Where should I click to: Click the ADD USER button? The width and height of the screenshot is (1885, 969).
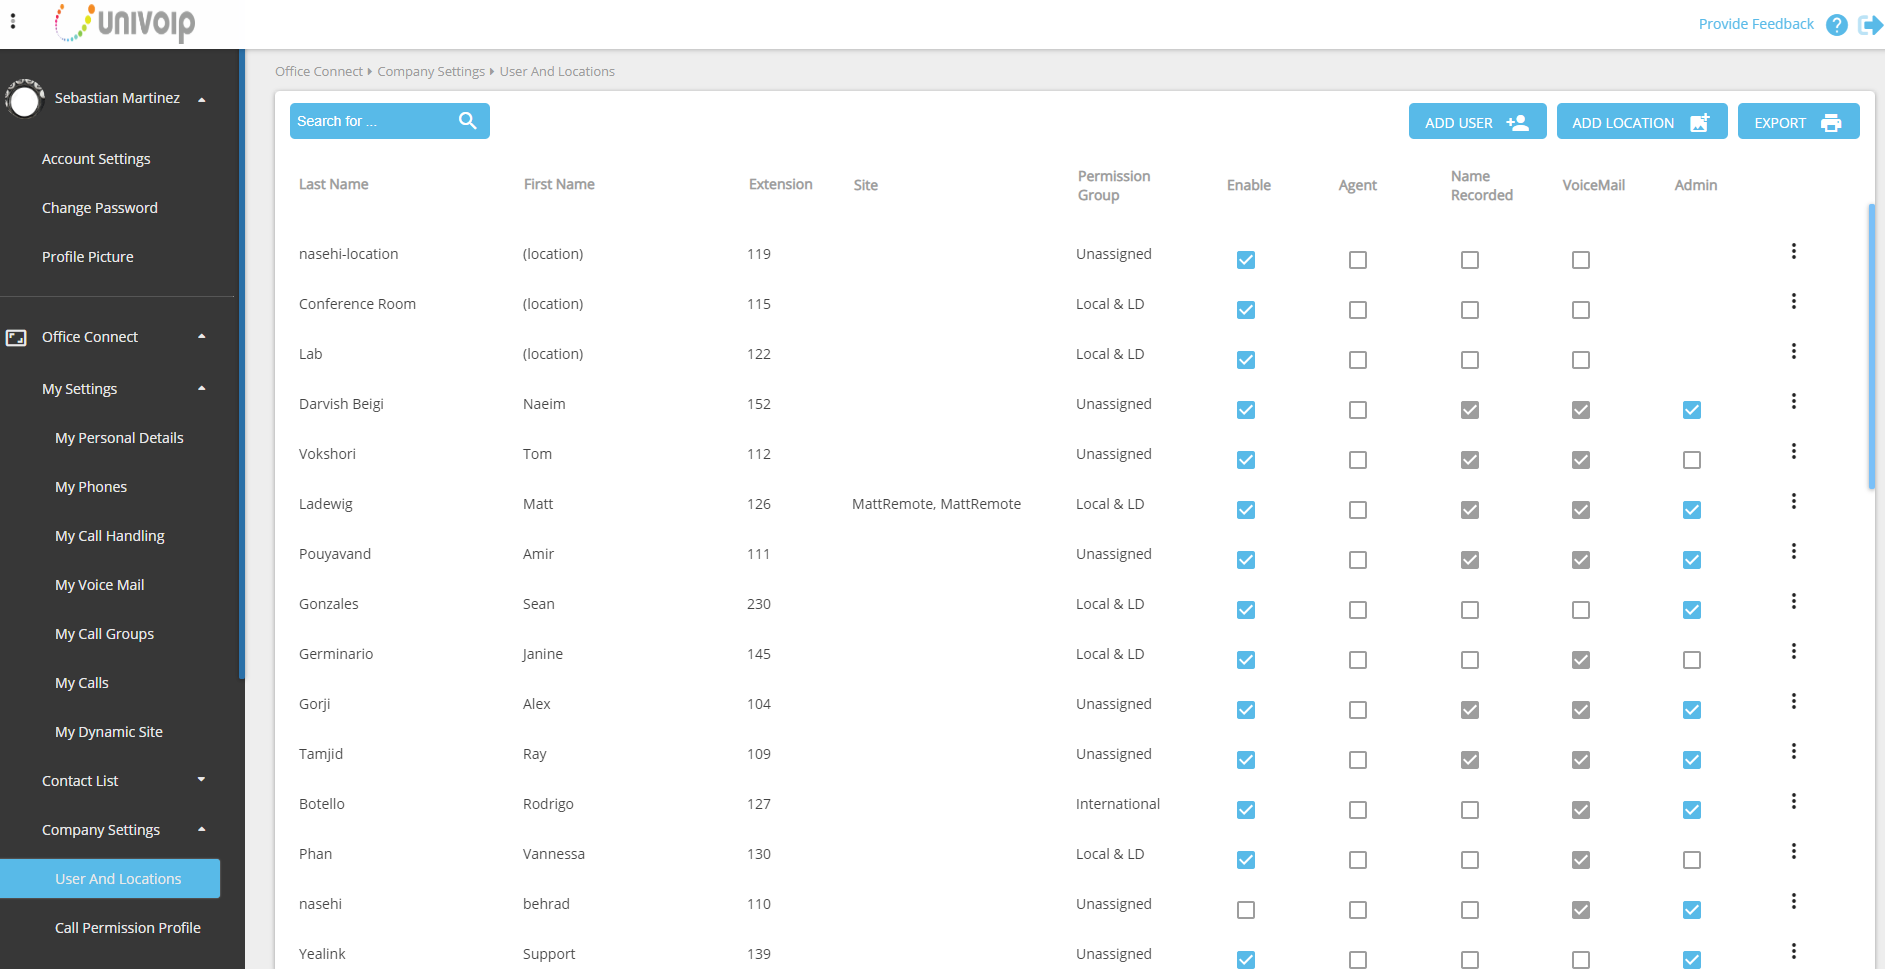(x=1477, y=122)
